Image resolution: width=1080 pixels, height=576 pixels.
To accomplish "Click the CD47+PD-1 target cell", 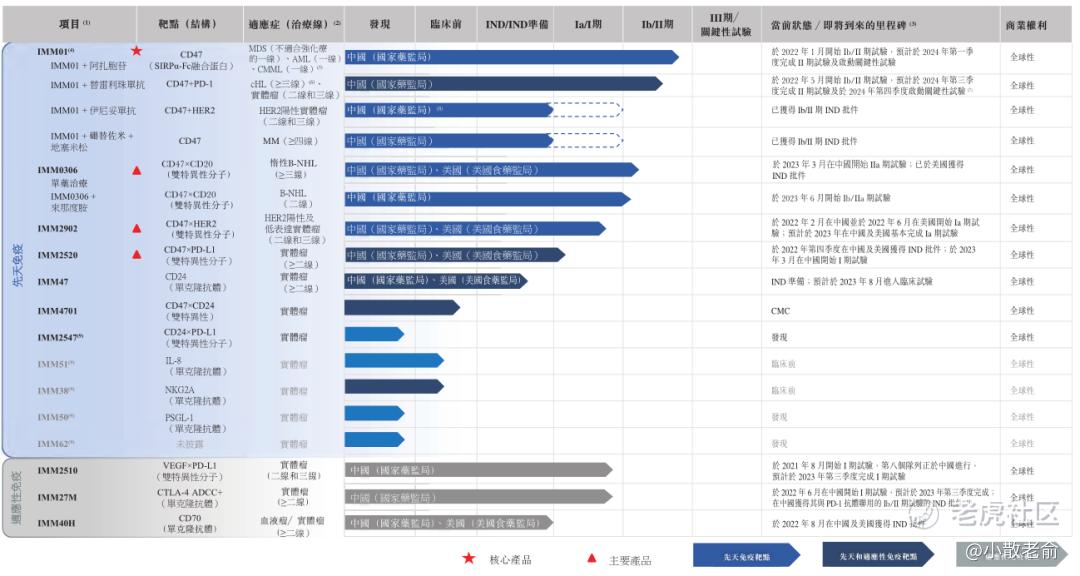I will 189,84.
